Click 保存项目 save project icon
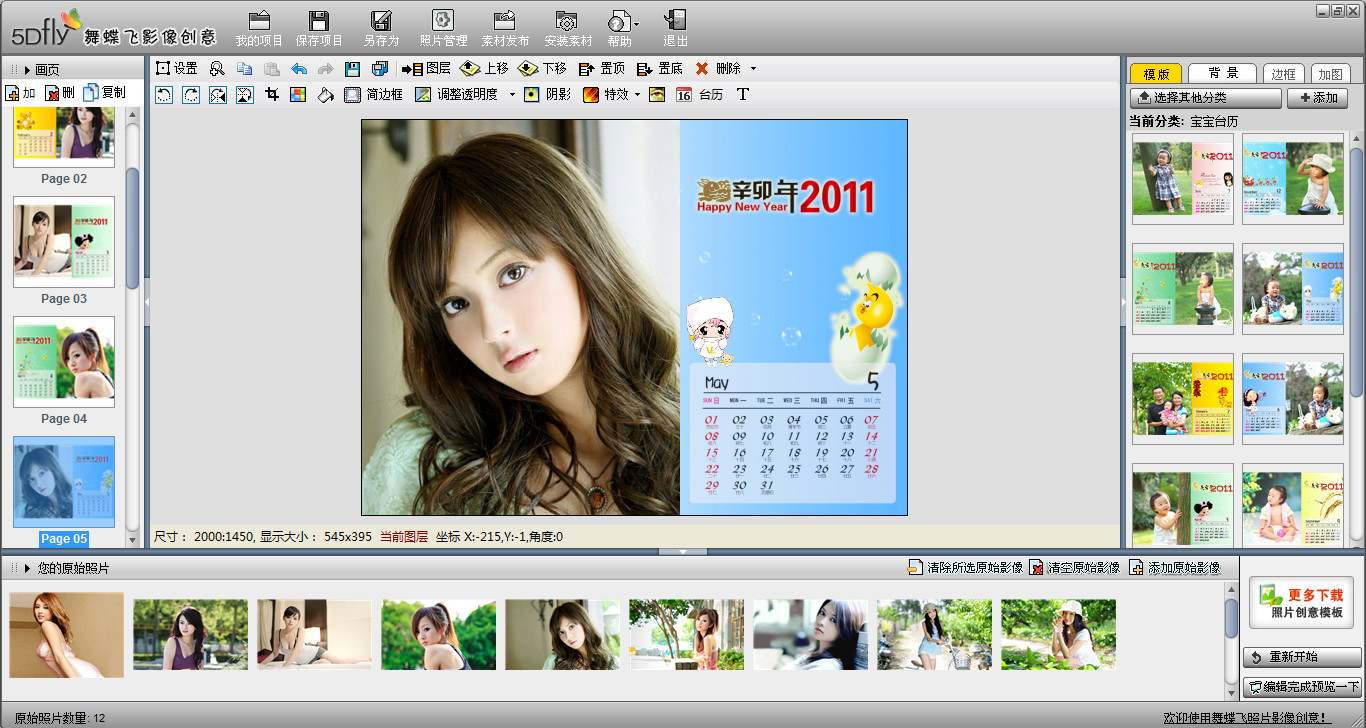This screenshot has height=728, width=1366. pyautogui.click(x=319, y=28)
